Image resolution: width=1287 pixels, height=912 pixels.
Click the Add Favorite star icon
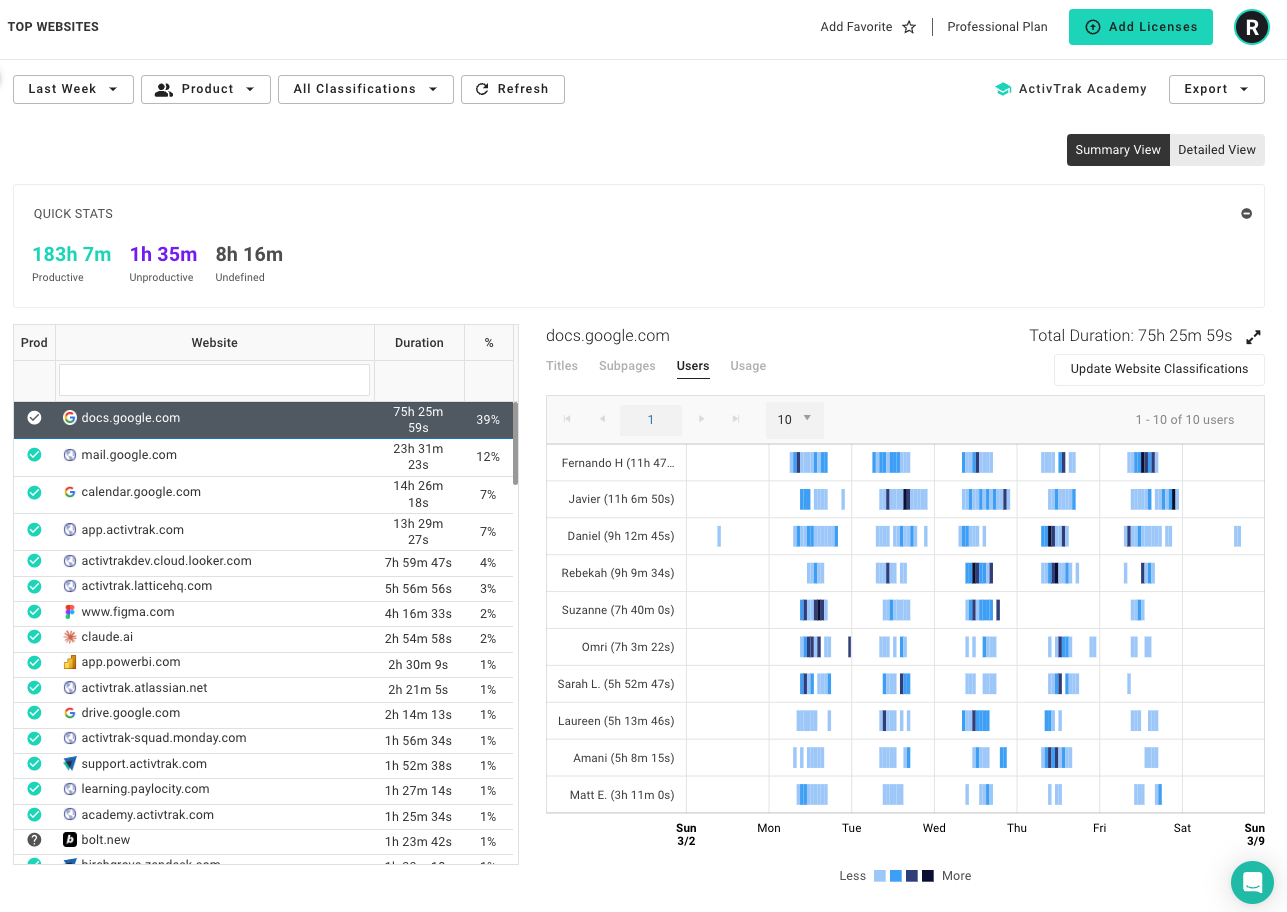909,27
